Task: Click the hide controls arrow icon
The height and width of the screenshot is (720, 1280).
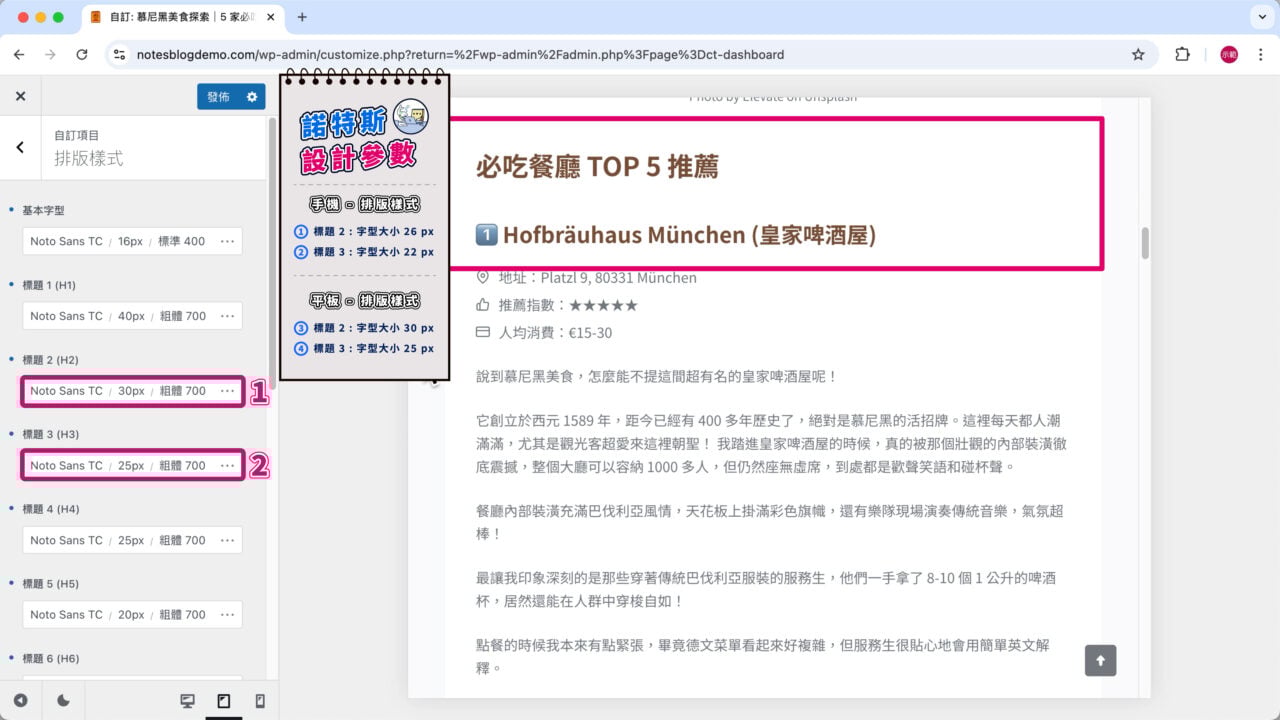Action: pyautogui.click(x=20, y=701)
